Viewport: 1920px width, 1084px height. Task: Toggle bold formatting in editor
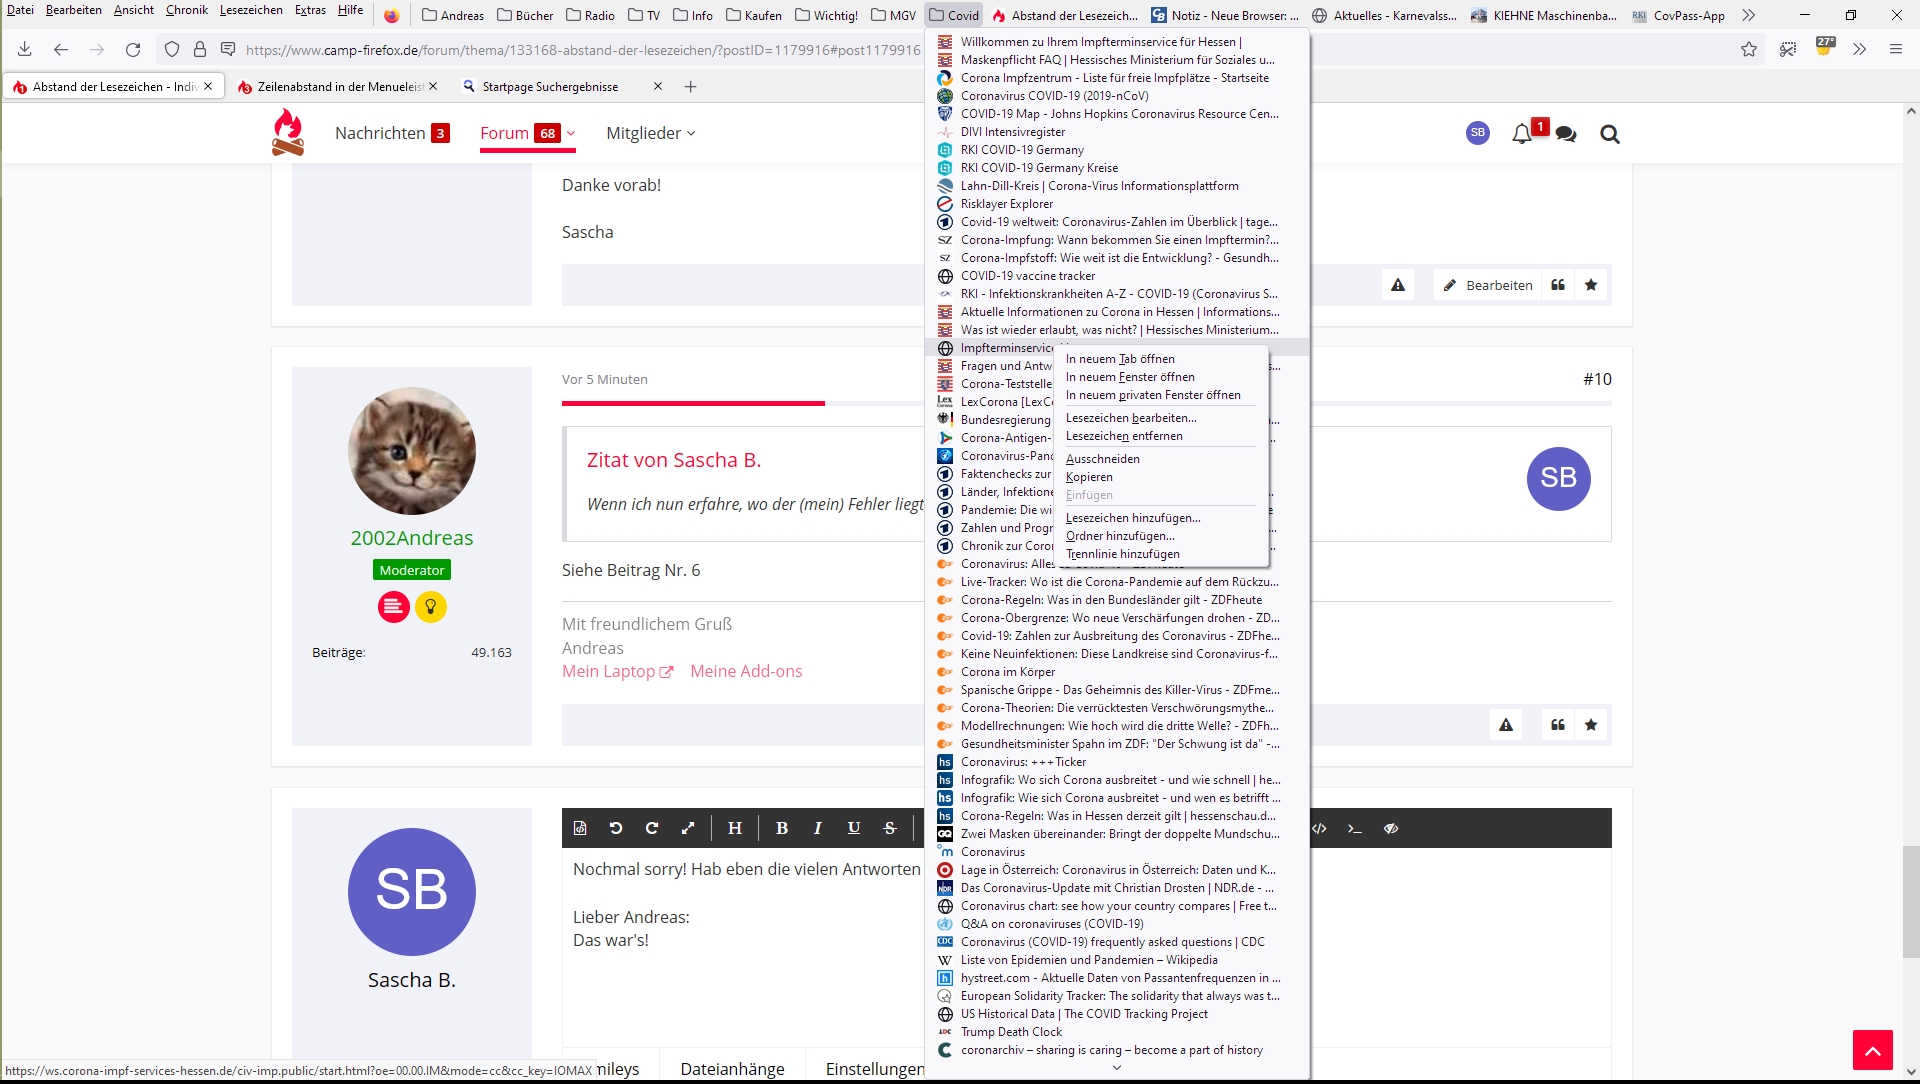pos(782,828)
